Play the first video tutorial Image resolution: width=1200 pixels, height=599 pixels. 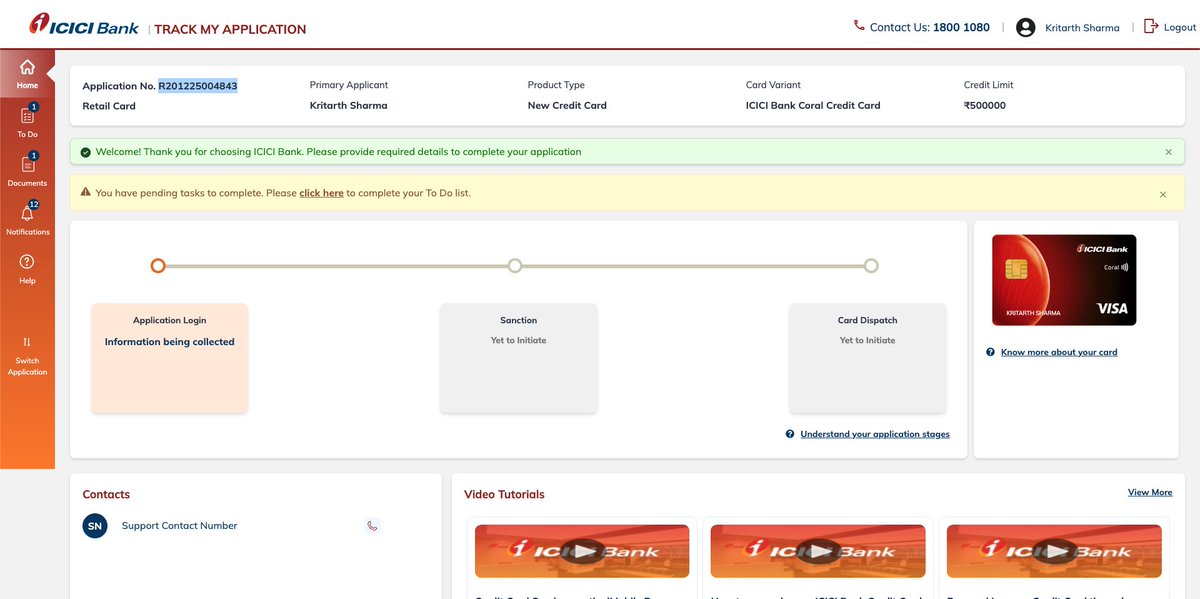click(582, 551)
